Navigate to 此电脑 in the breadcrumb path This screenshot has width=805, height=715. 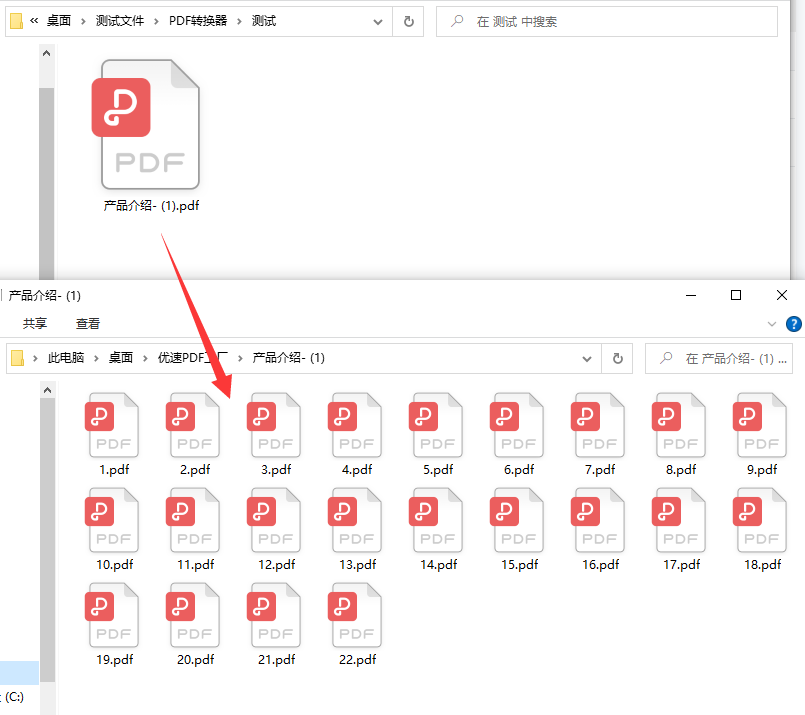click(x=67, y=358)
